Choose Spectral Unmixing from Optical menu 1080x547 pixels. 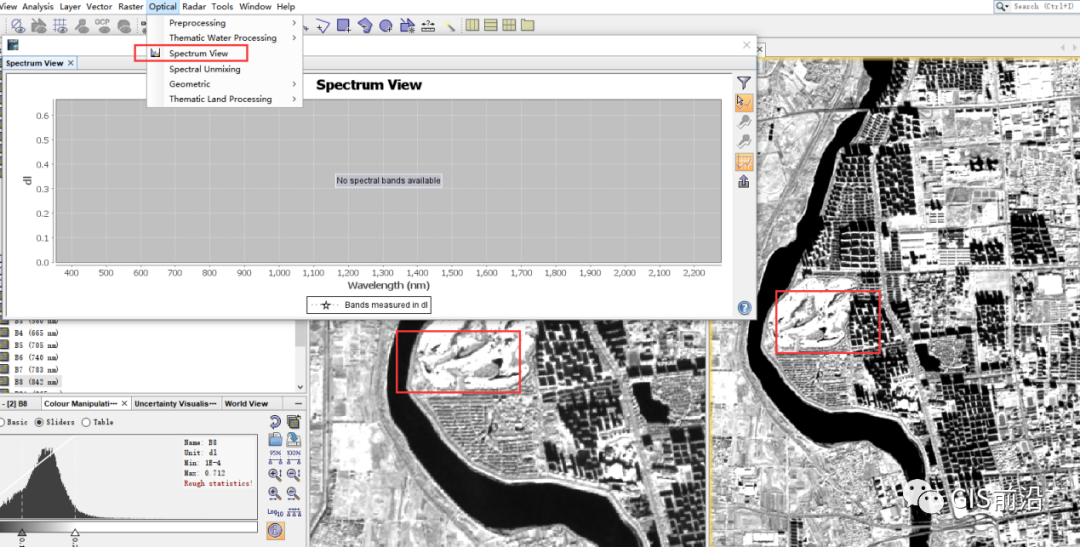tap(205, 69)
